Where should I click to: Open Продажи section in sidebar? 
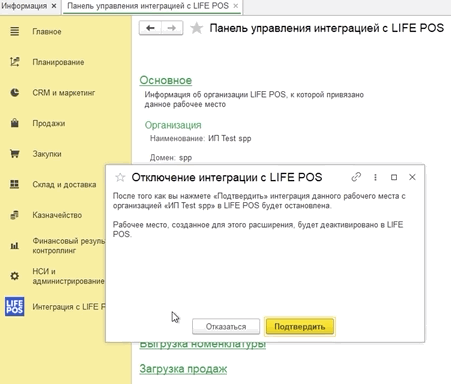point(49,123)
